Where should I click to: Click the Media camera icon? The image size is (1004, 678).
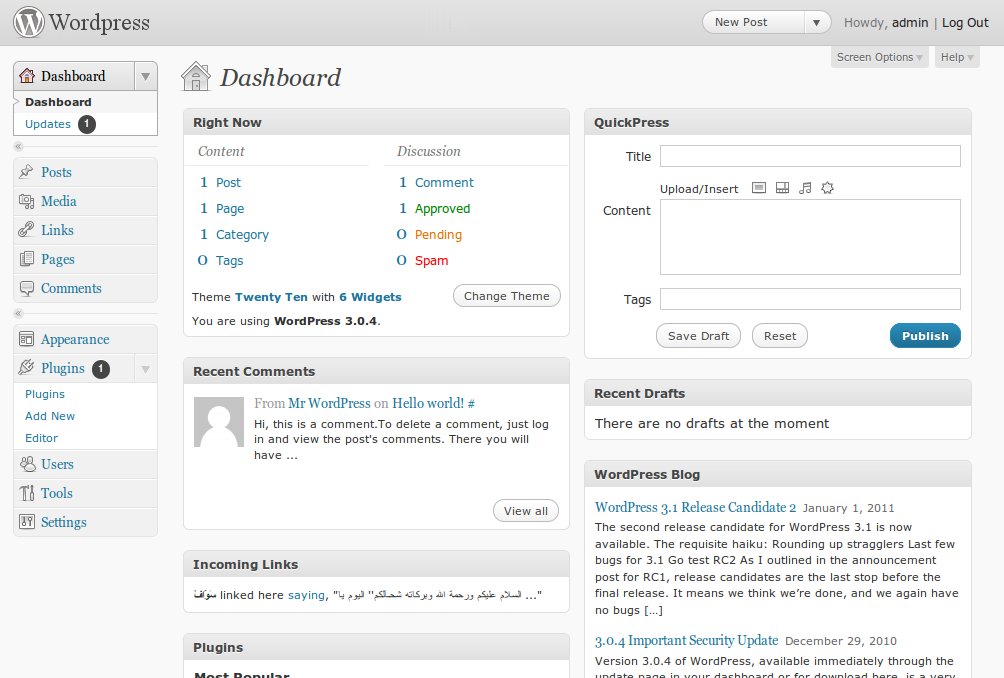click(26, 201)
